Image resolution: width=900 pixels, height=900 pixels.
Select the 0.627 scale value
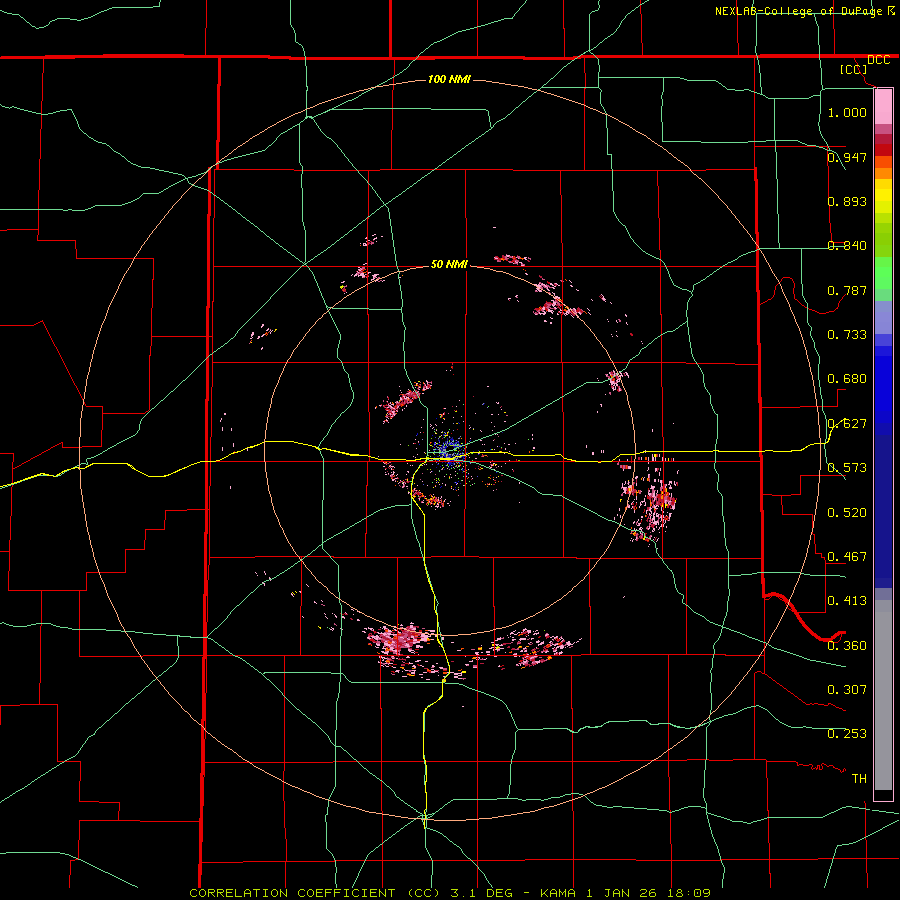coord(847,424)
